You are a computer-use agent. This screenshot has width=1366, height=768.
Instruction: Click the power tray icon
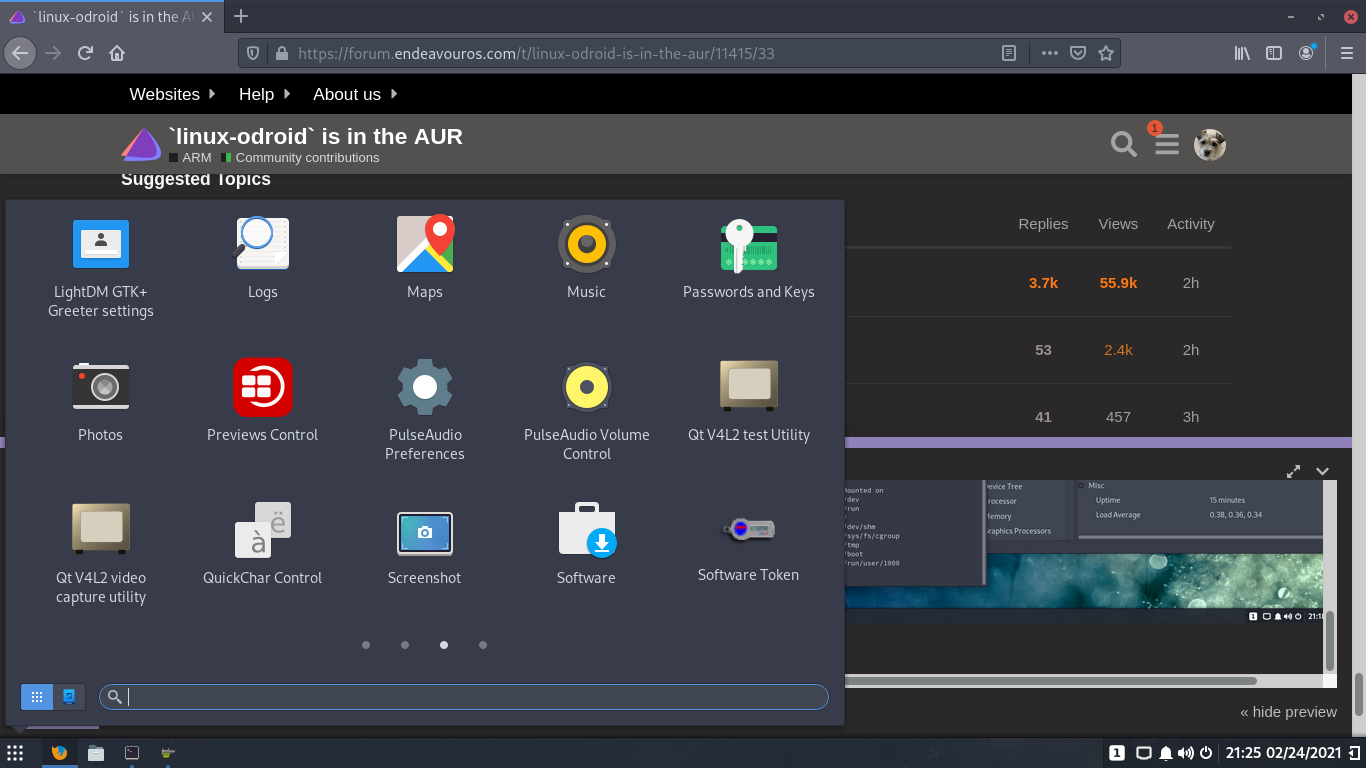pos(1206,753)
